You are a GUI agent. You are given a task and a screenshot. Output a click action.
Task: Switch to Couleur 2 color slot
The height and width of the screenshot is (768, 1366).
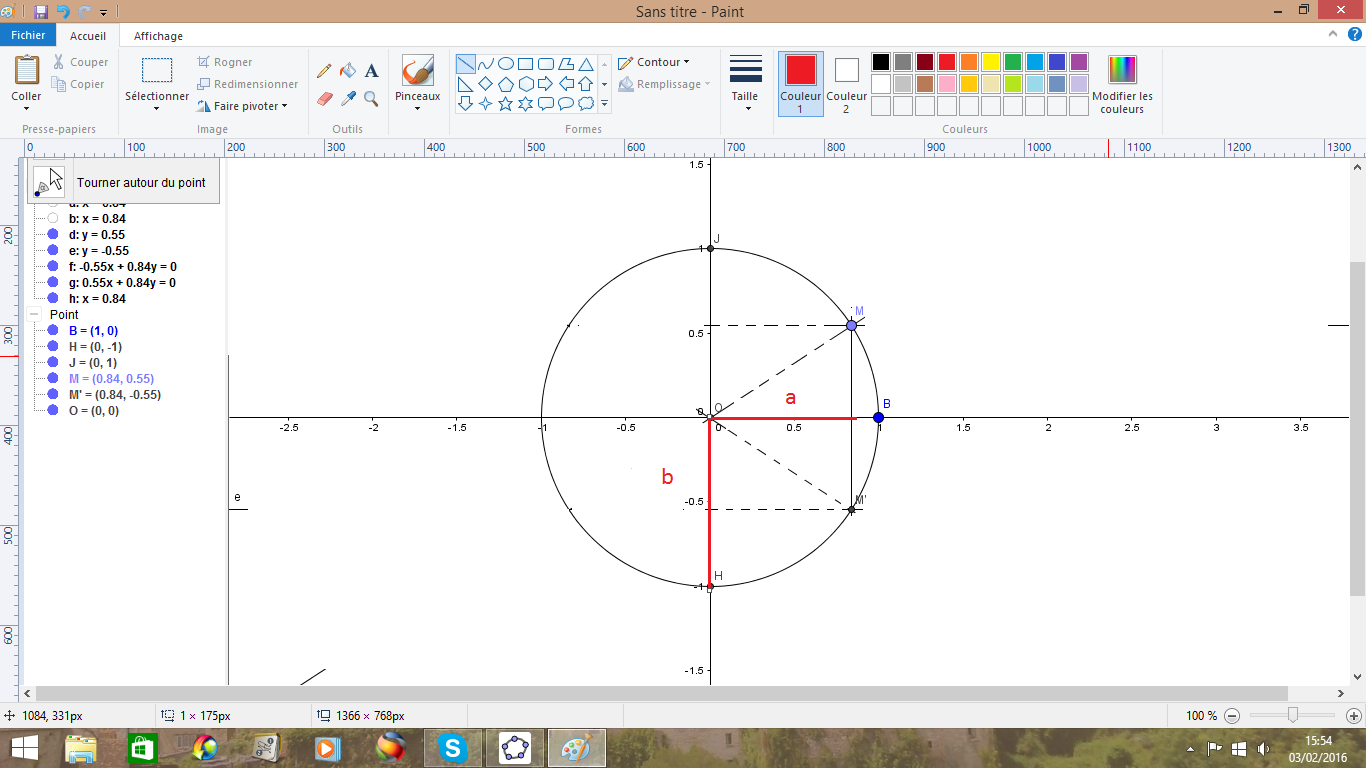(846, 83)
